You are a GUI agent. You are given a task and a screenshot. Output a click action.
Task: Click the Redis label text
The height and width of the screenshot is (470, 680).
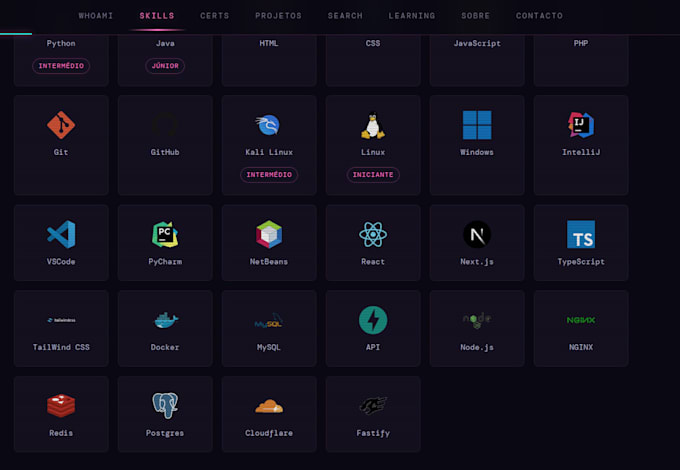[x=61, y=433]
